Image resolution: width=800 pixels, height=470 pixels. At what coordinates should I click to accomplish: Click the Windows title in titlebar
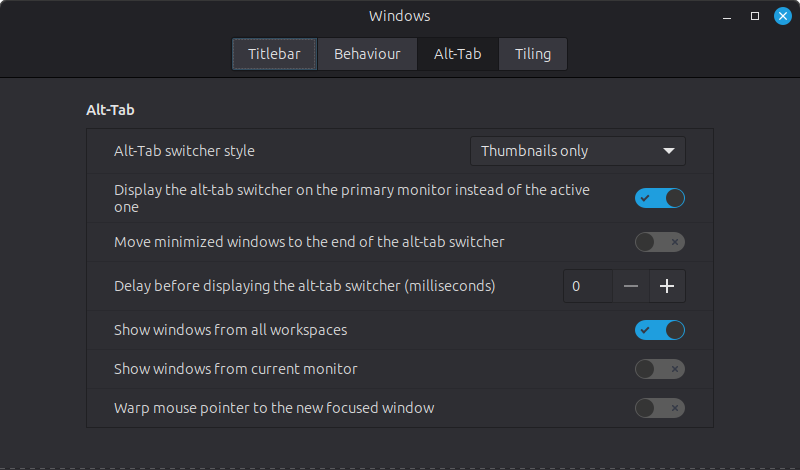(x=399, y=16)
